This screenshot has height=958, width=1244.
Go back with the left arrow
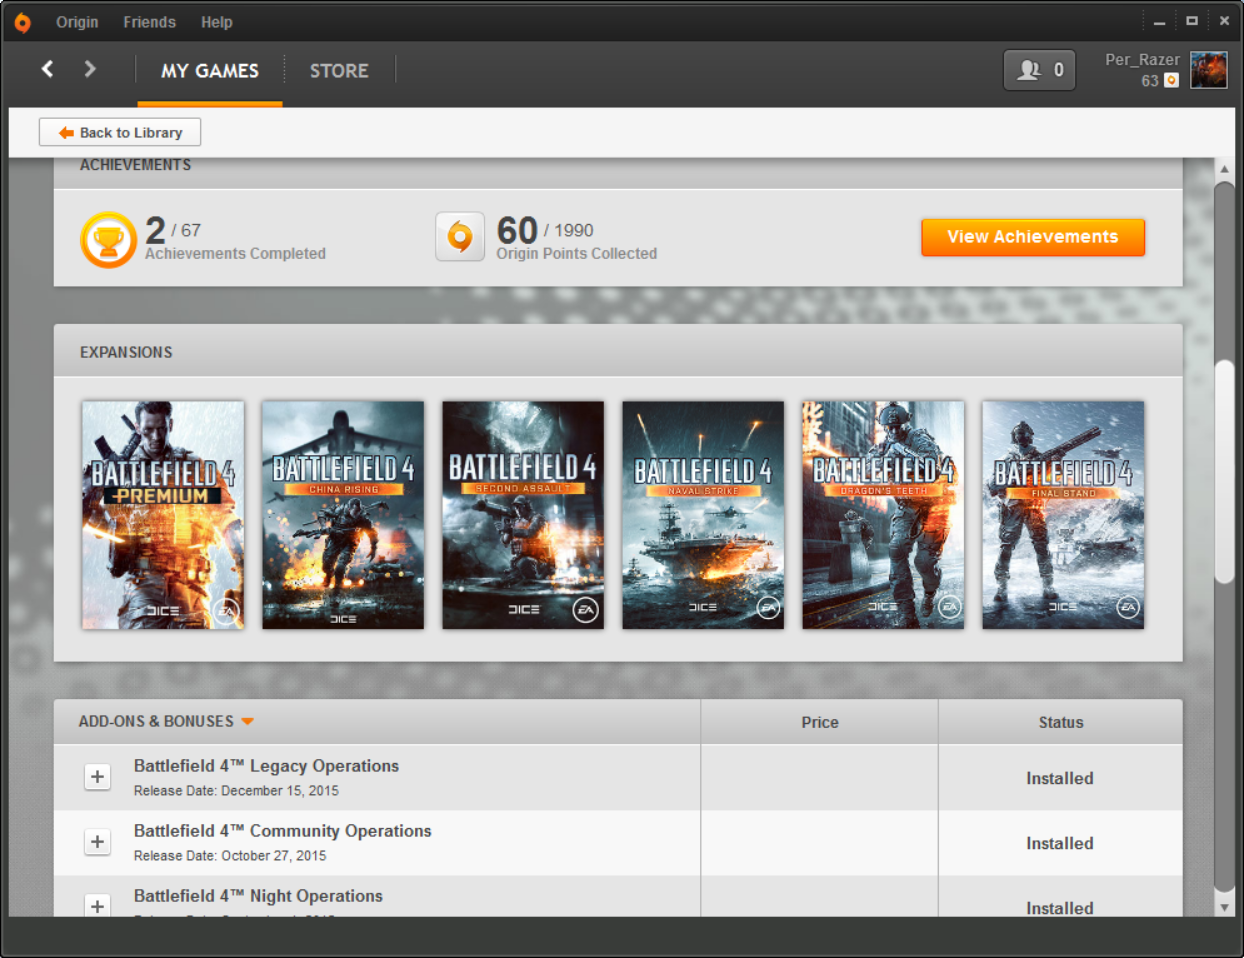click(x=47, y=69)
